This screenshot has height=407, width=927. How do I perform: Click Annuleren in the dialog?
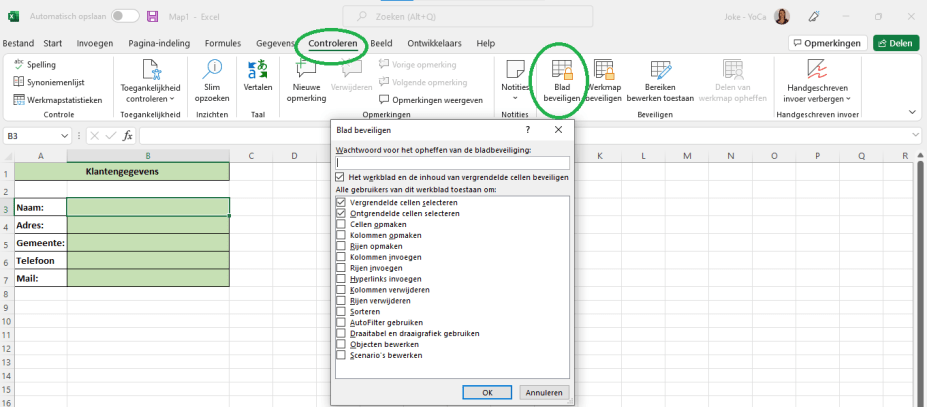coord(544,392)
